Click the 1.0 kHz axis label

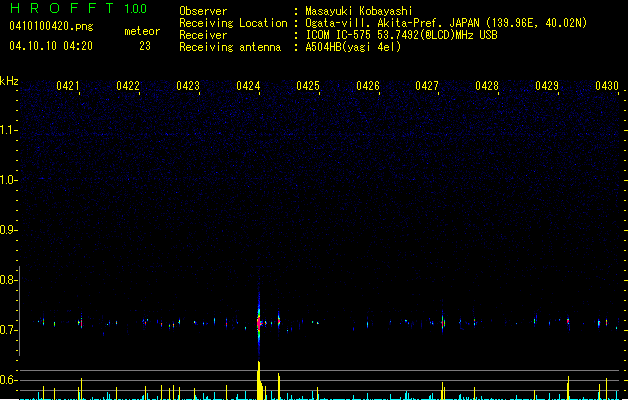(8, 180)
